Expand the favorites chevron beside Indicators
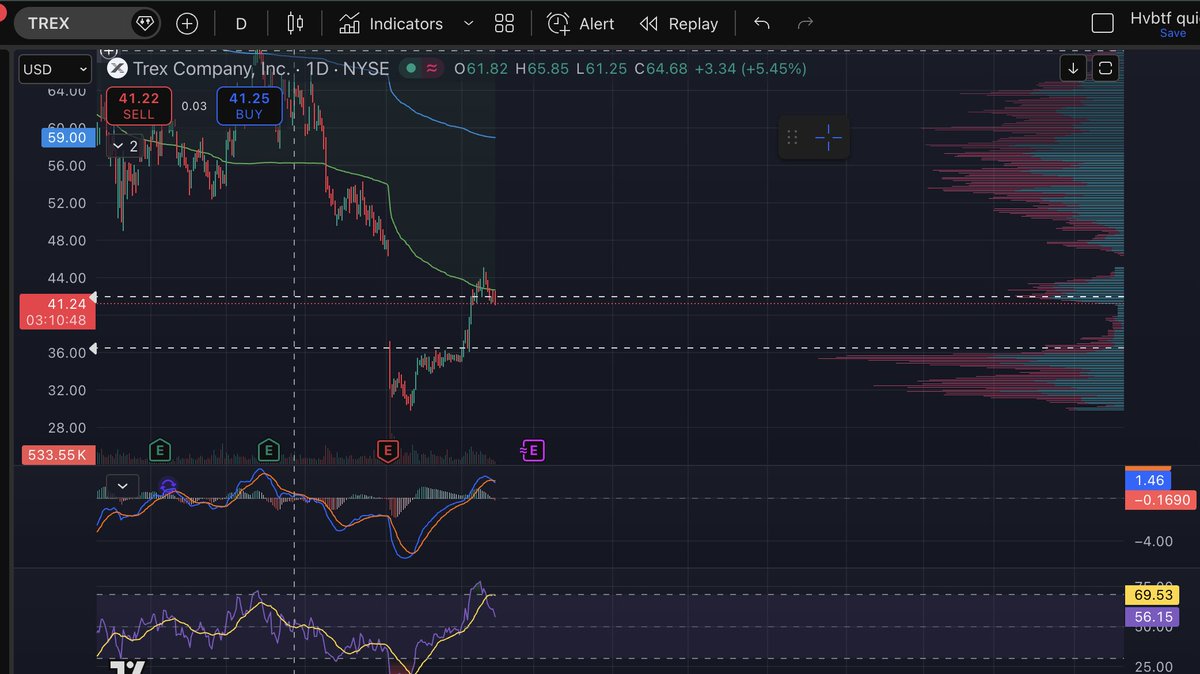The width and height of the screenshot is (1200, 674). 470,23
